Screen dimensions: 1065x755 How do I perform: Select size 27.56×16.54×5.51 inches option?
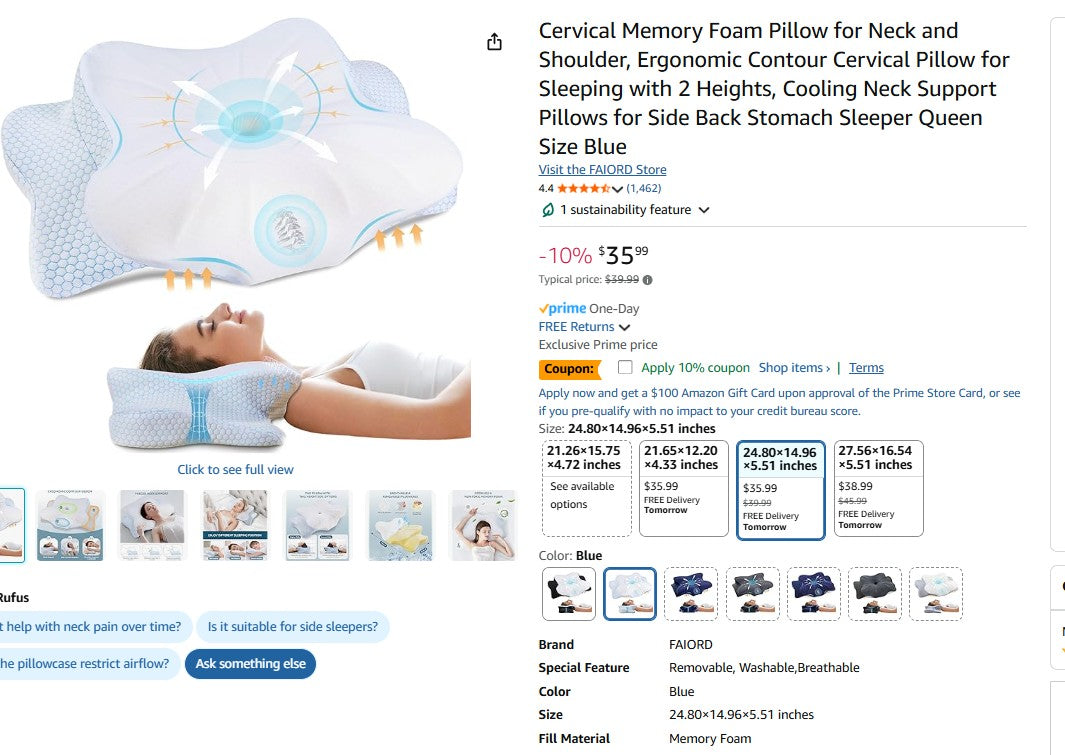(878, 488)
